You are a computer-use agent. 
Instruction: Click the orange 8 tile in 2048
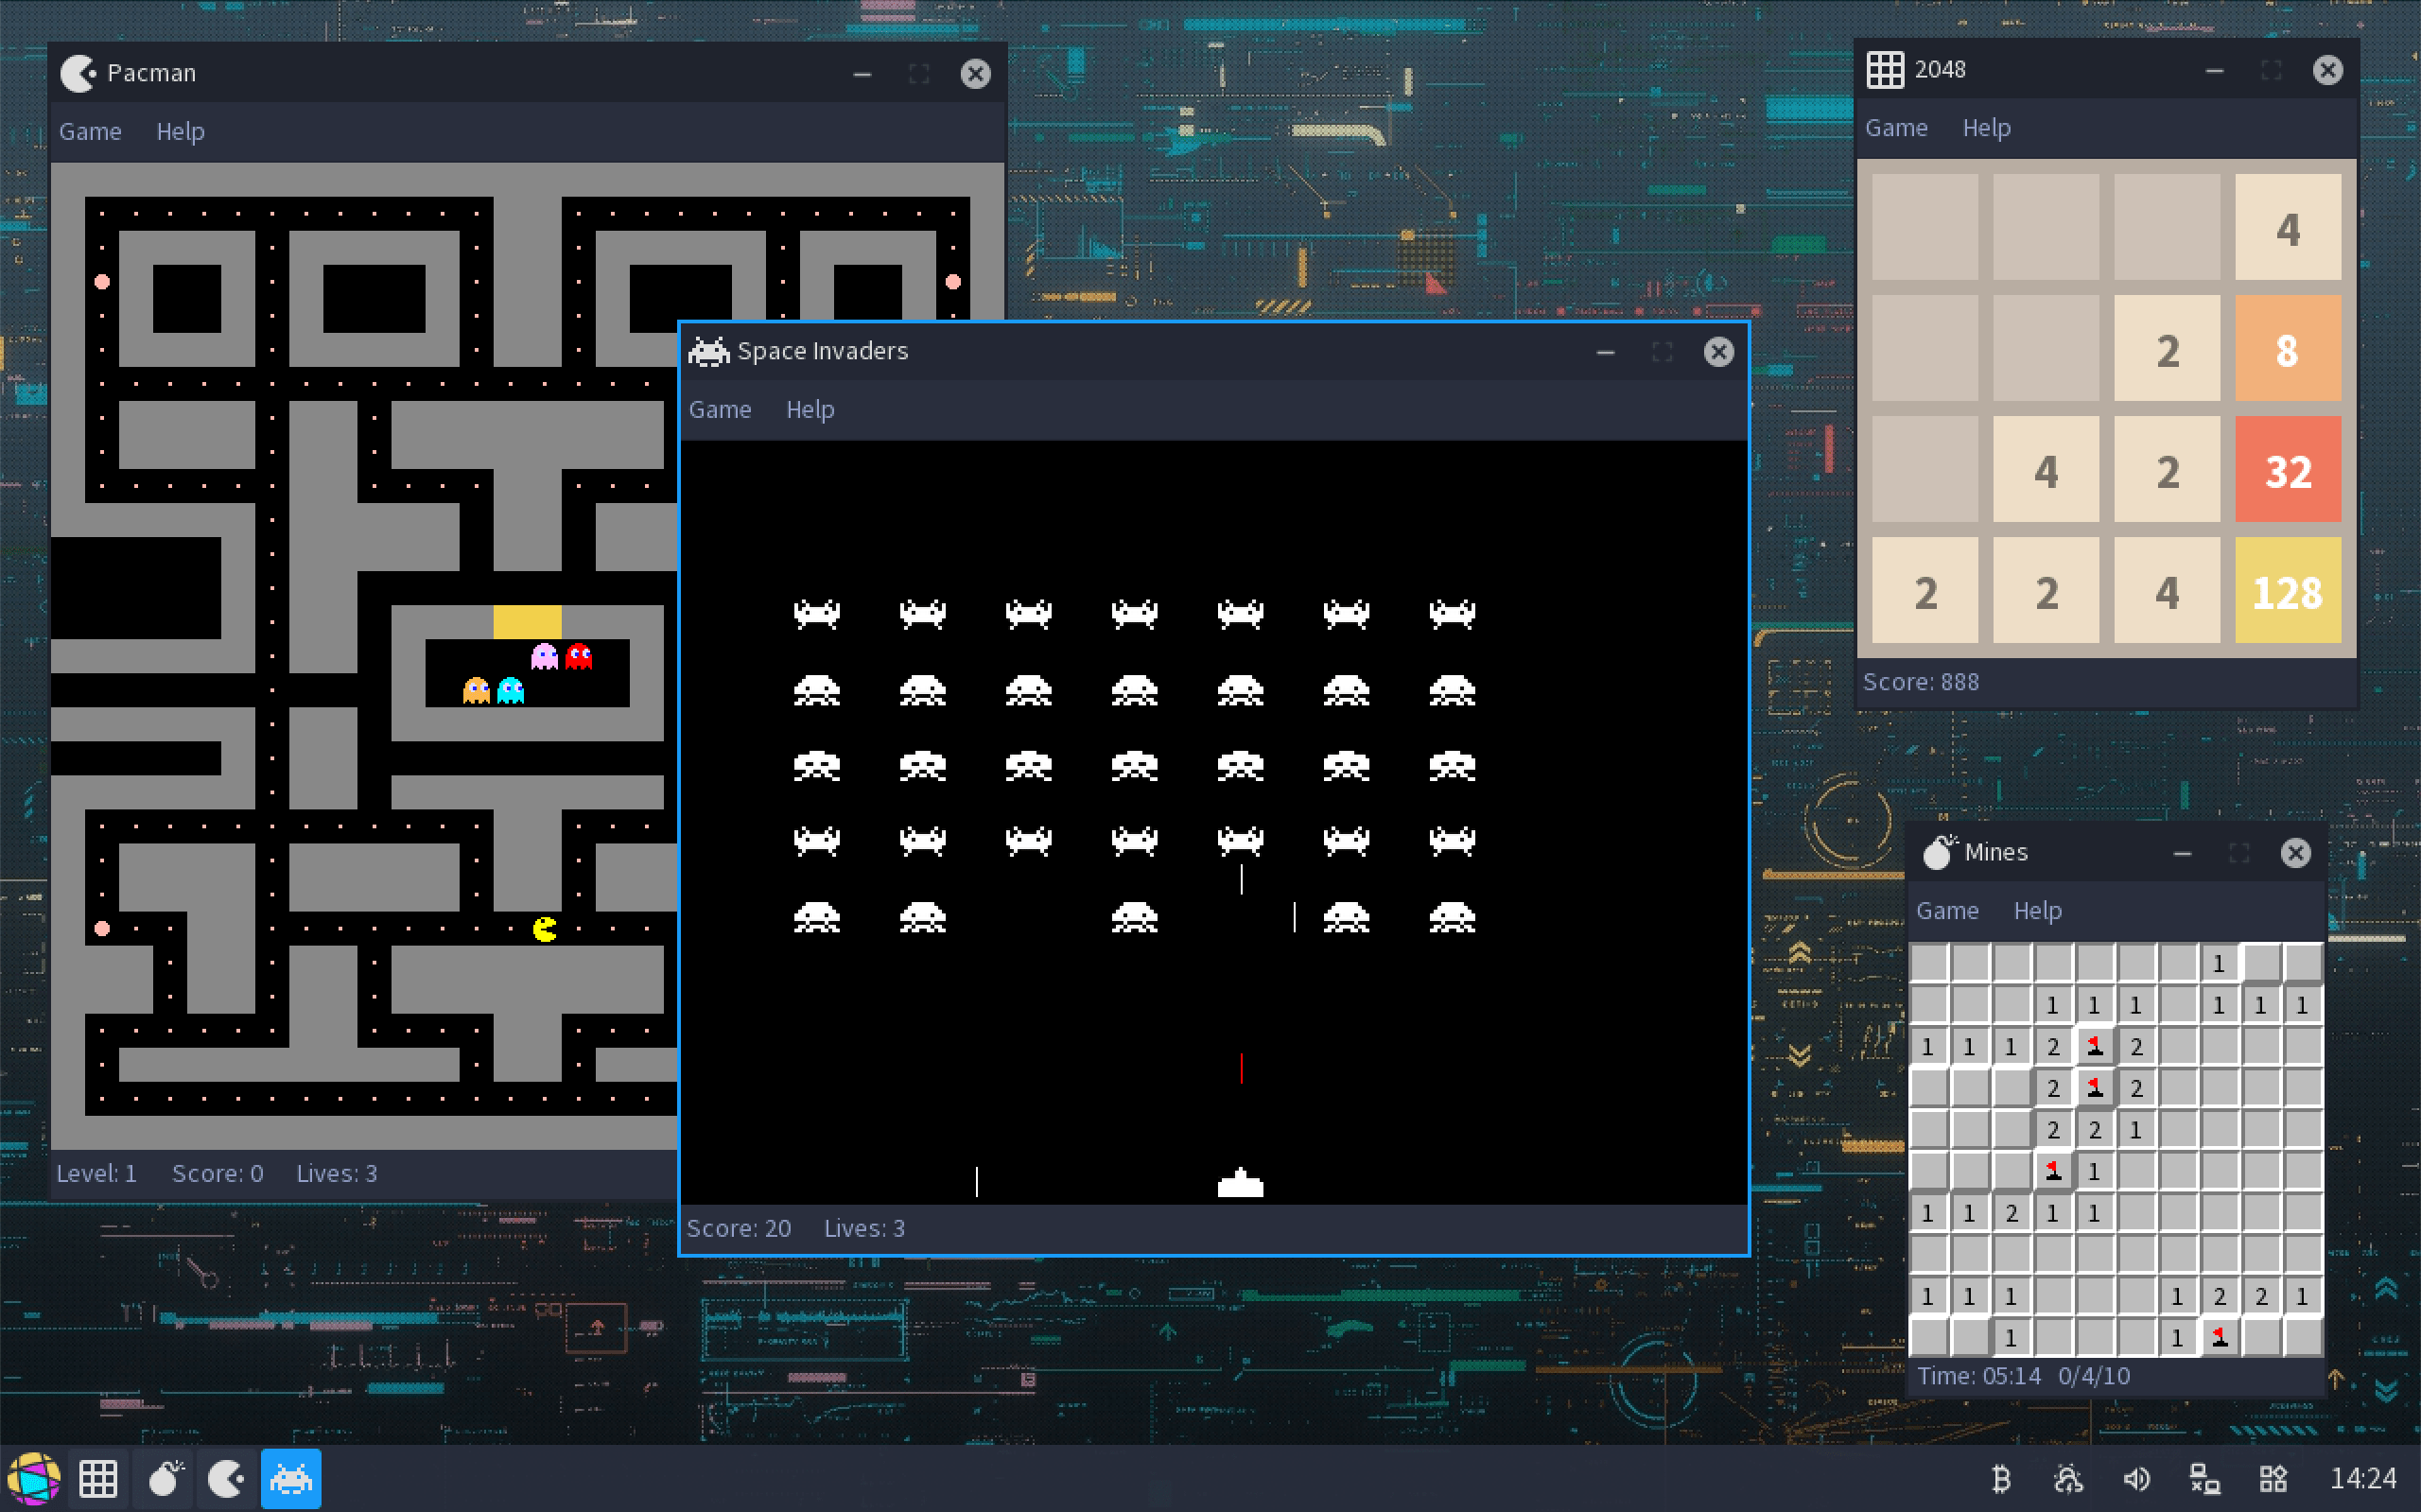tap(2287, 349)
